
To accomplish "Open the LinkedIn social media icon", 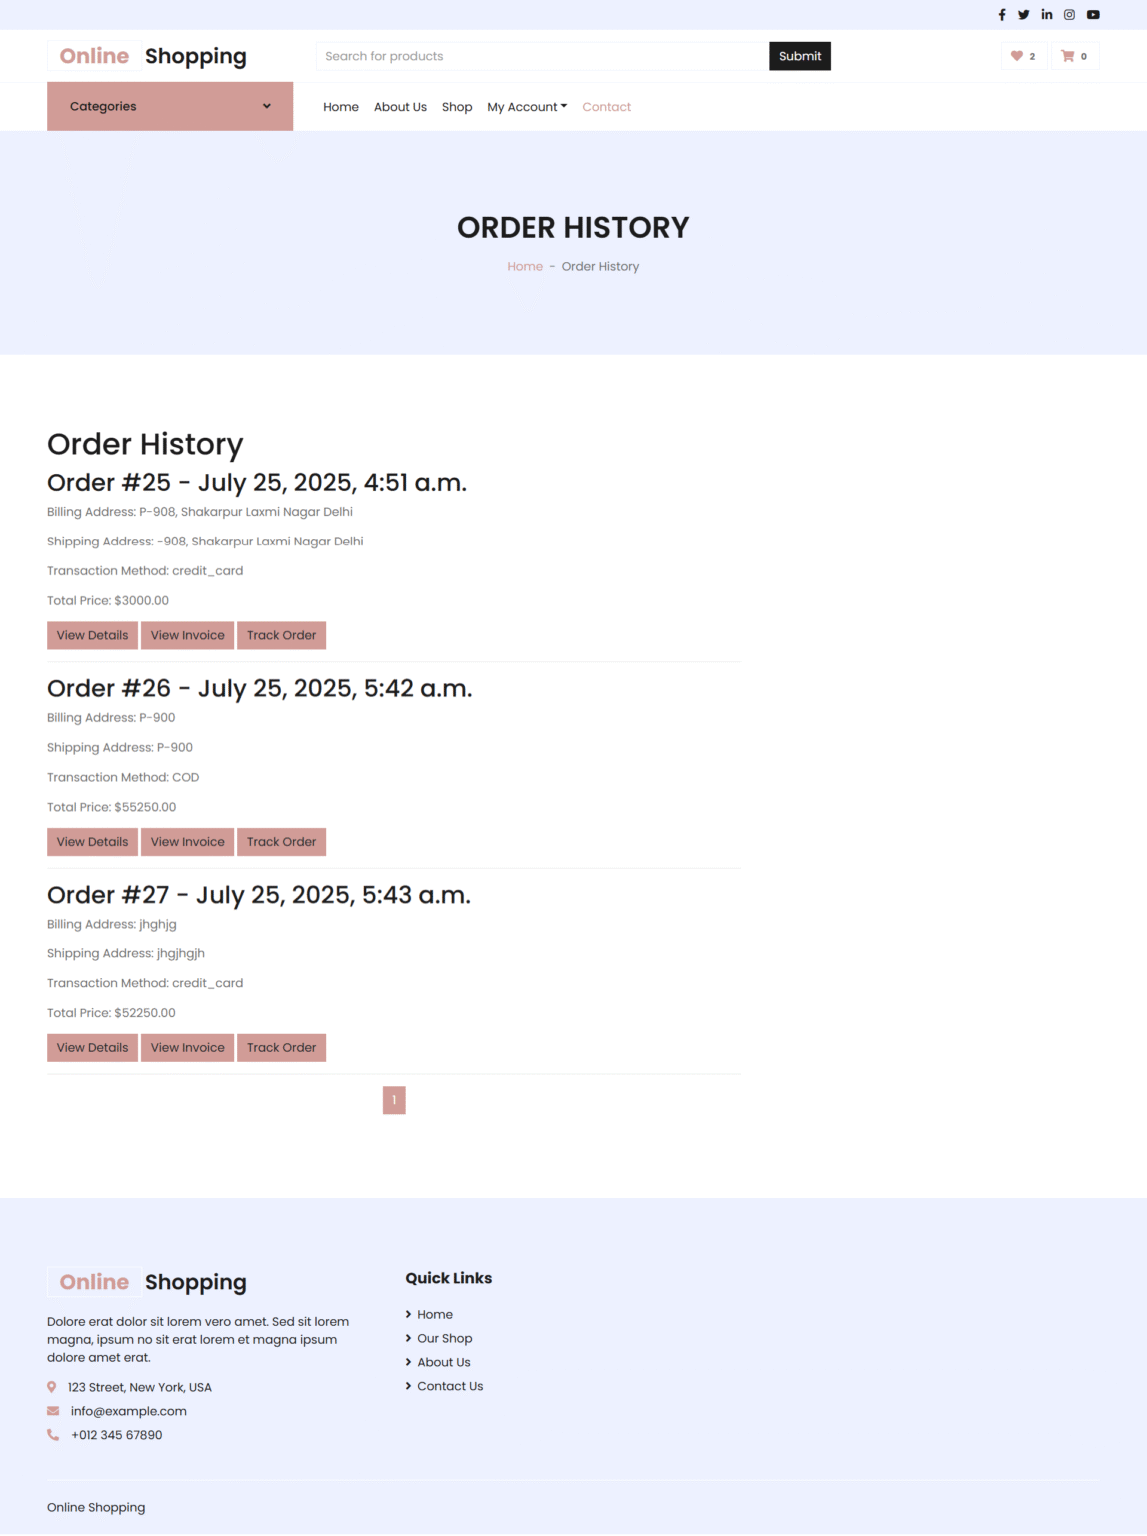I will coord(1047,15).
